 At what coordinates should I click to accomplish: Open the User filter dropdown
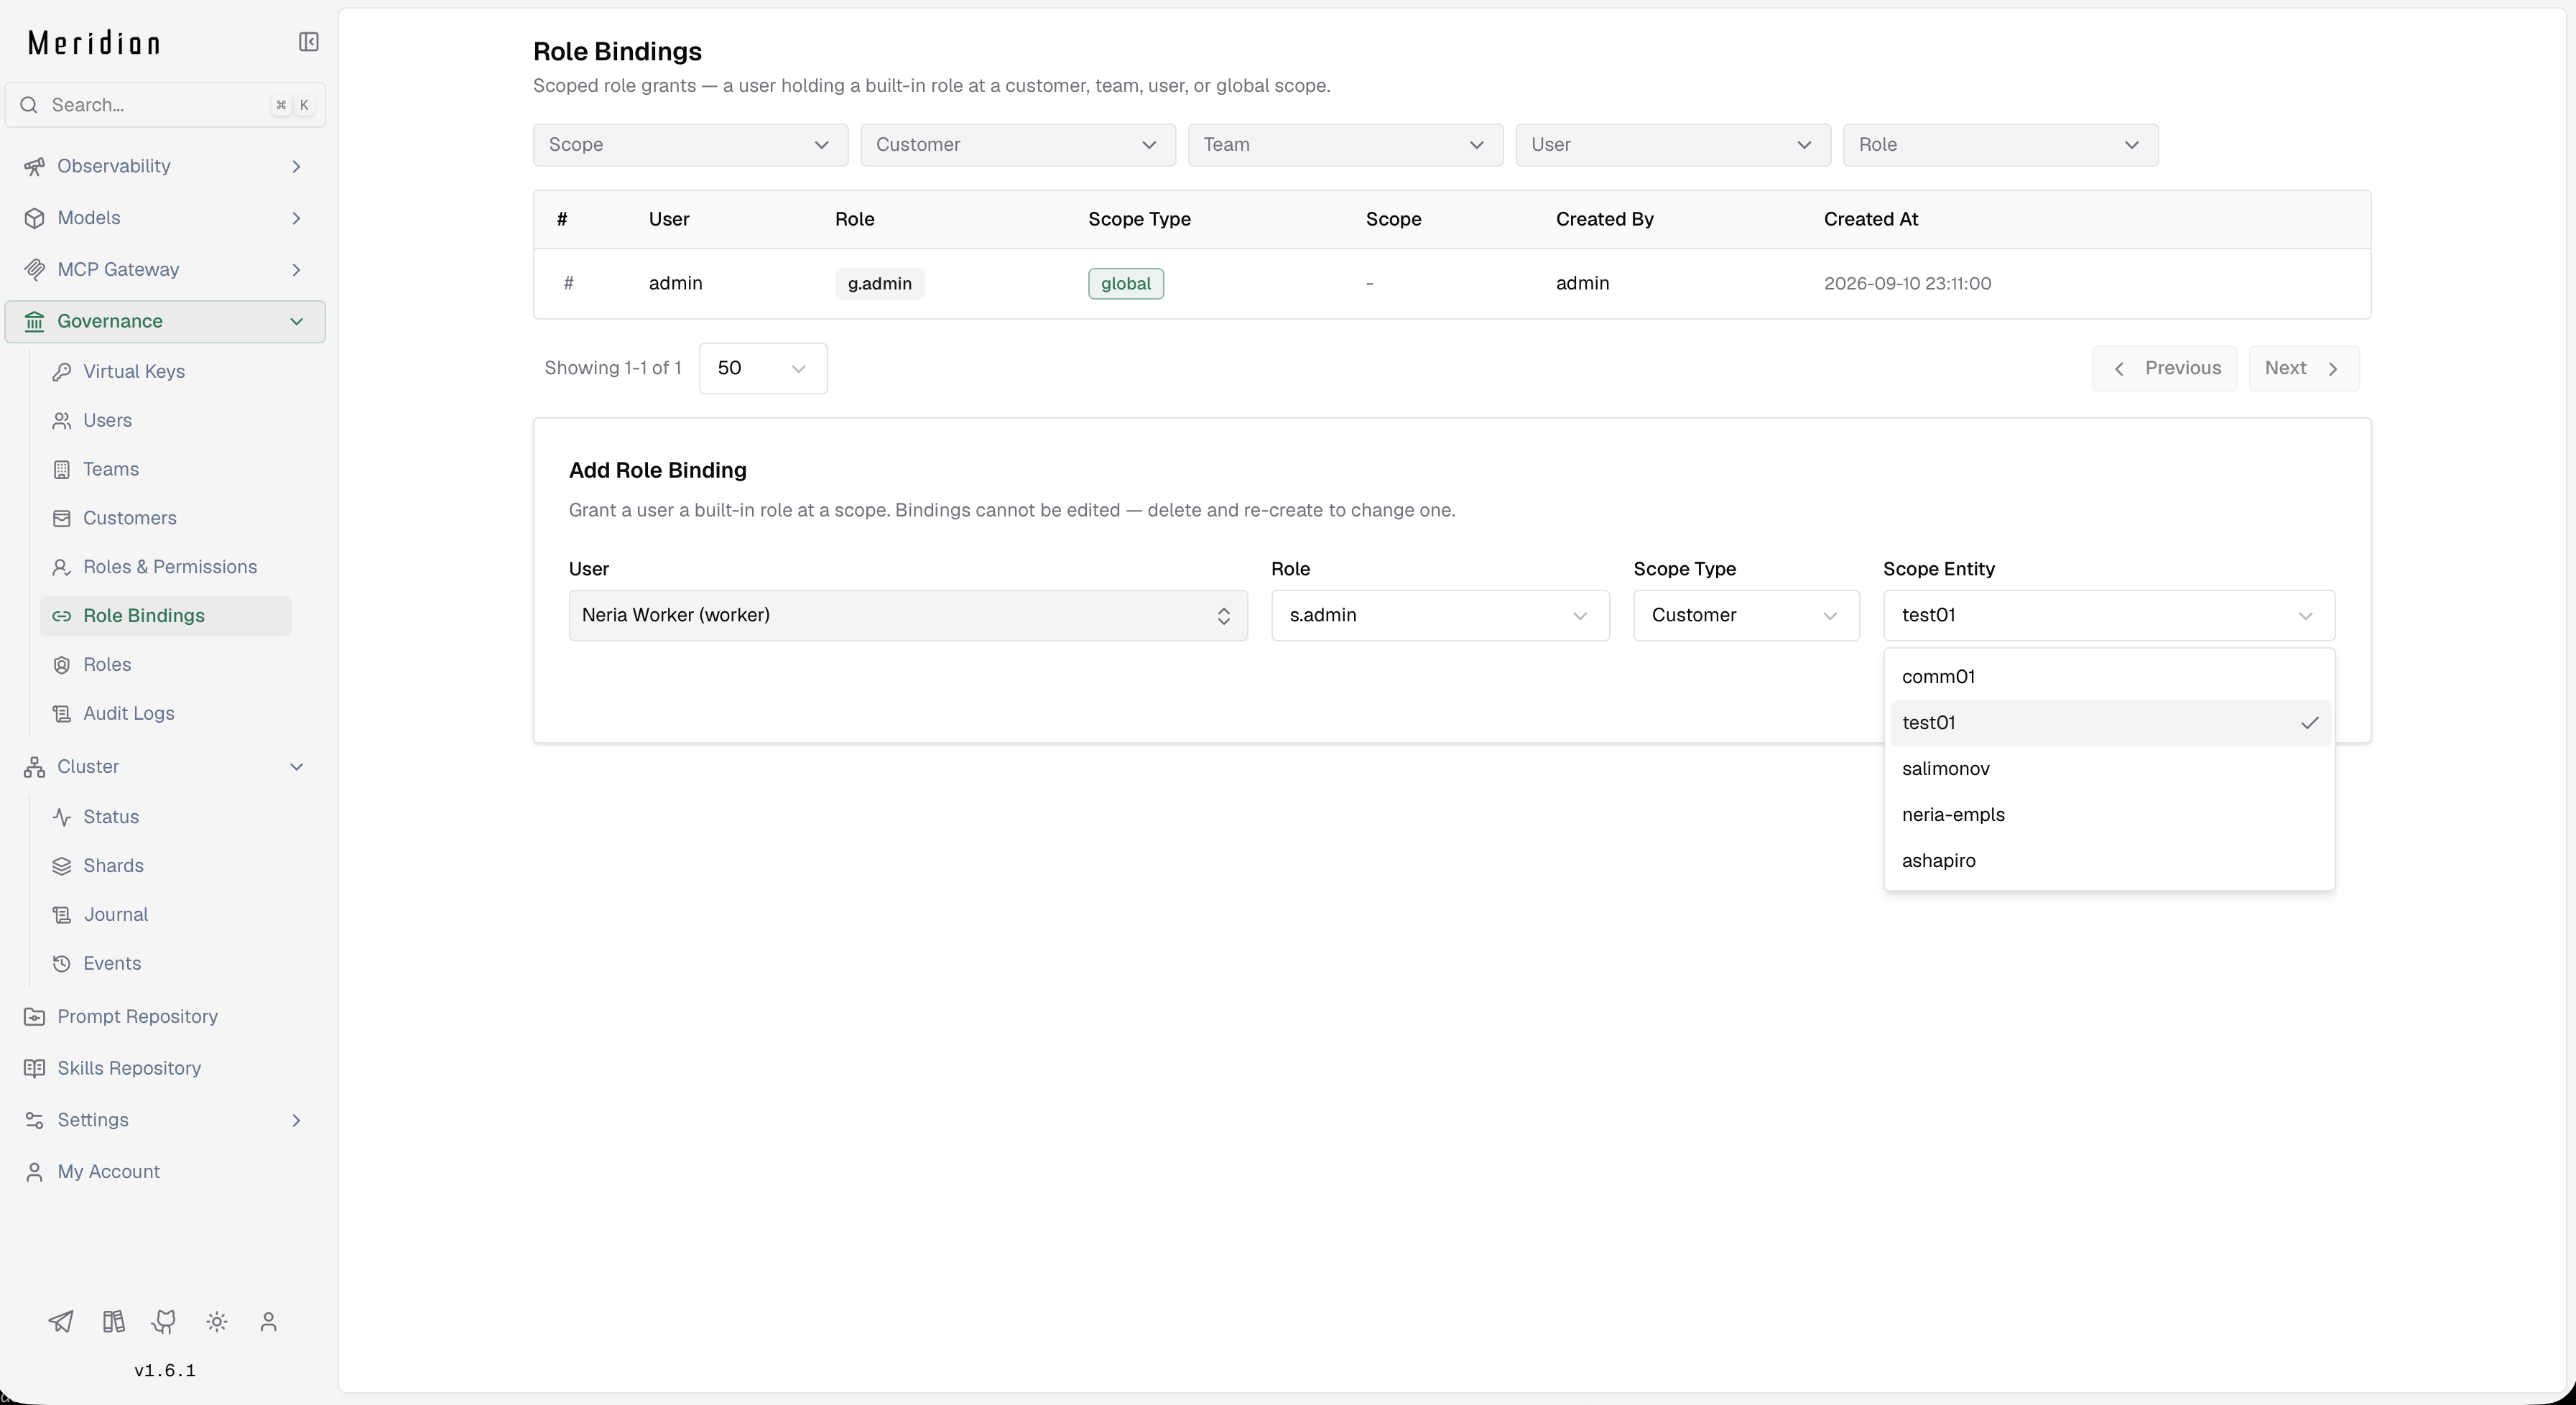pos(1673,145)
